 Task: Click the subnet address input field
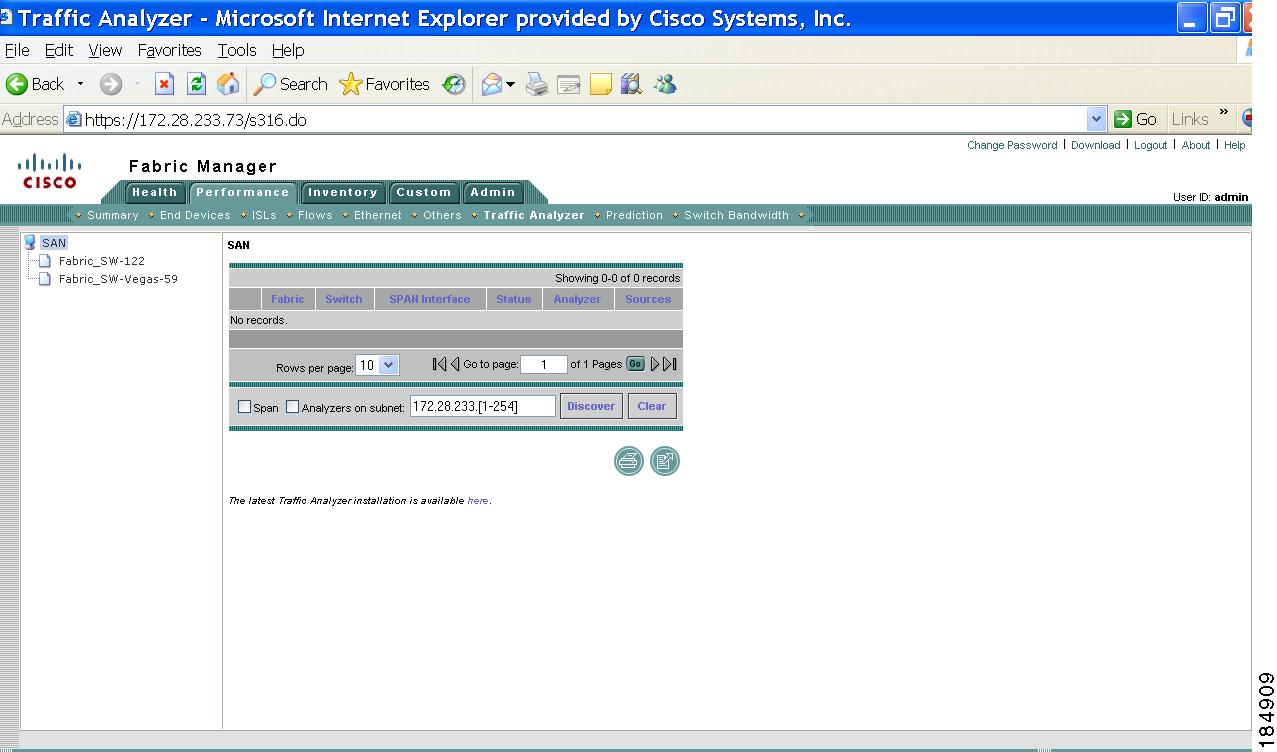[x=482, y=406]
